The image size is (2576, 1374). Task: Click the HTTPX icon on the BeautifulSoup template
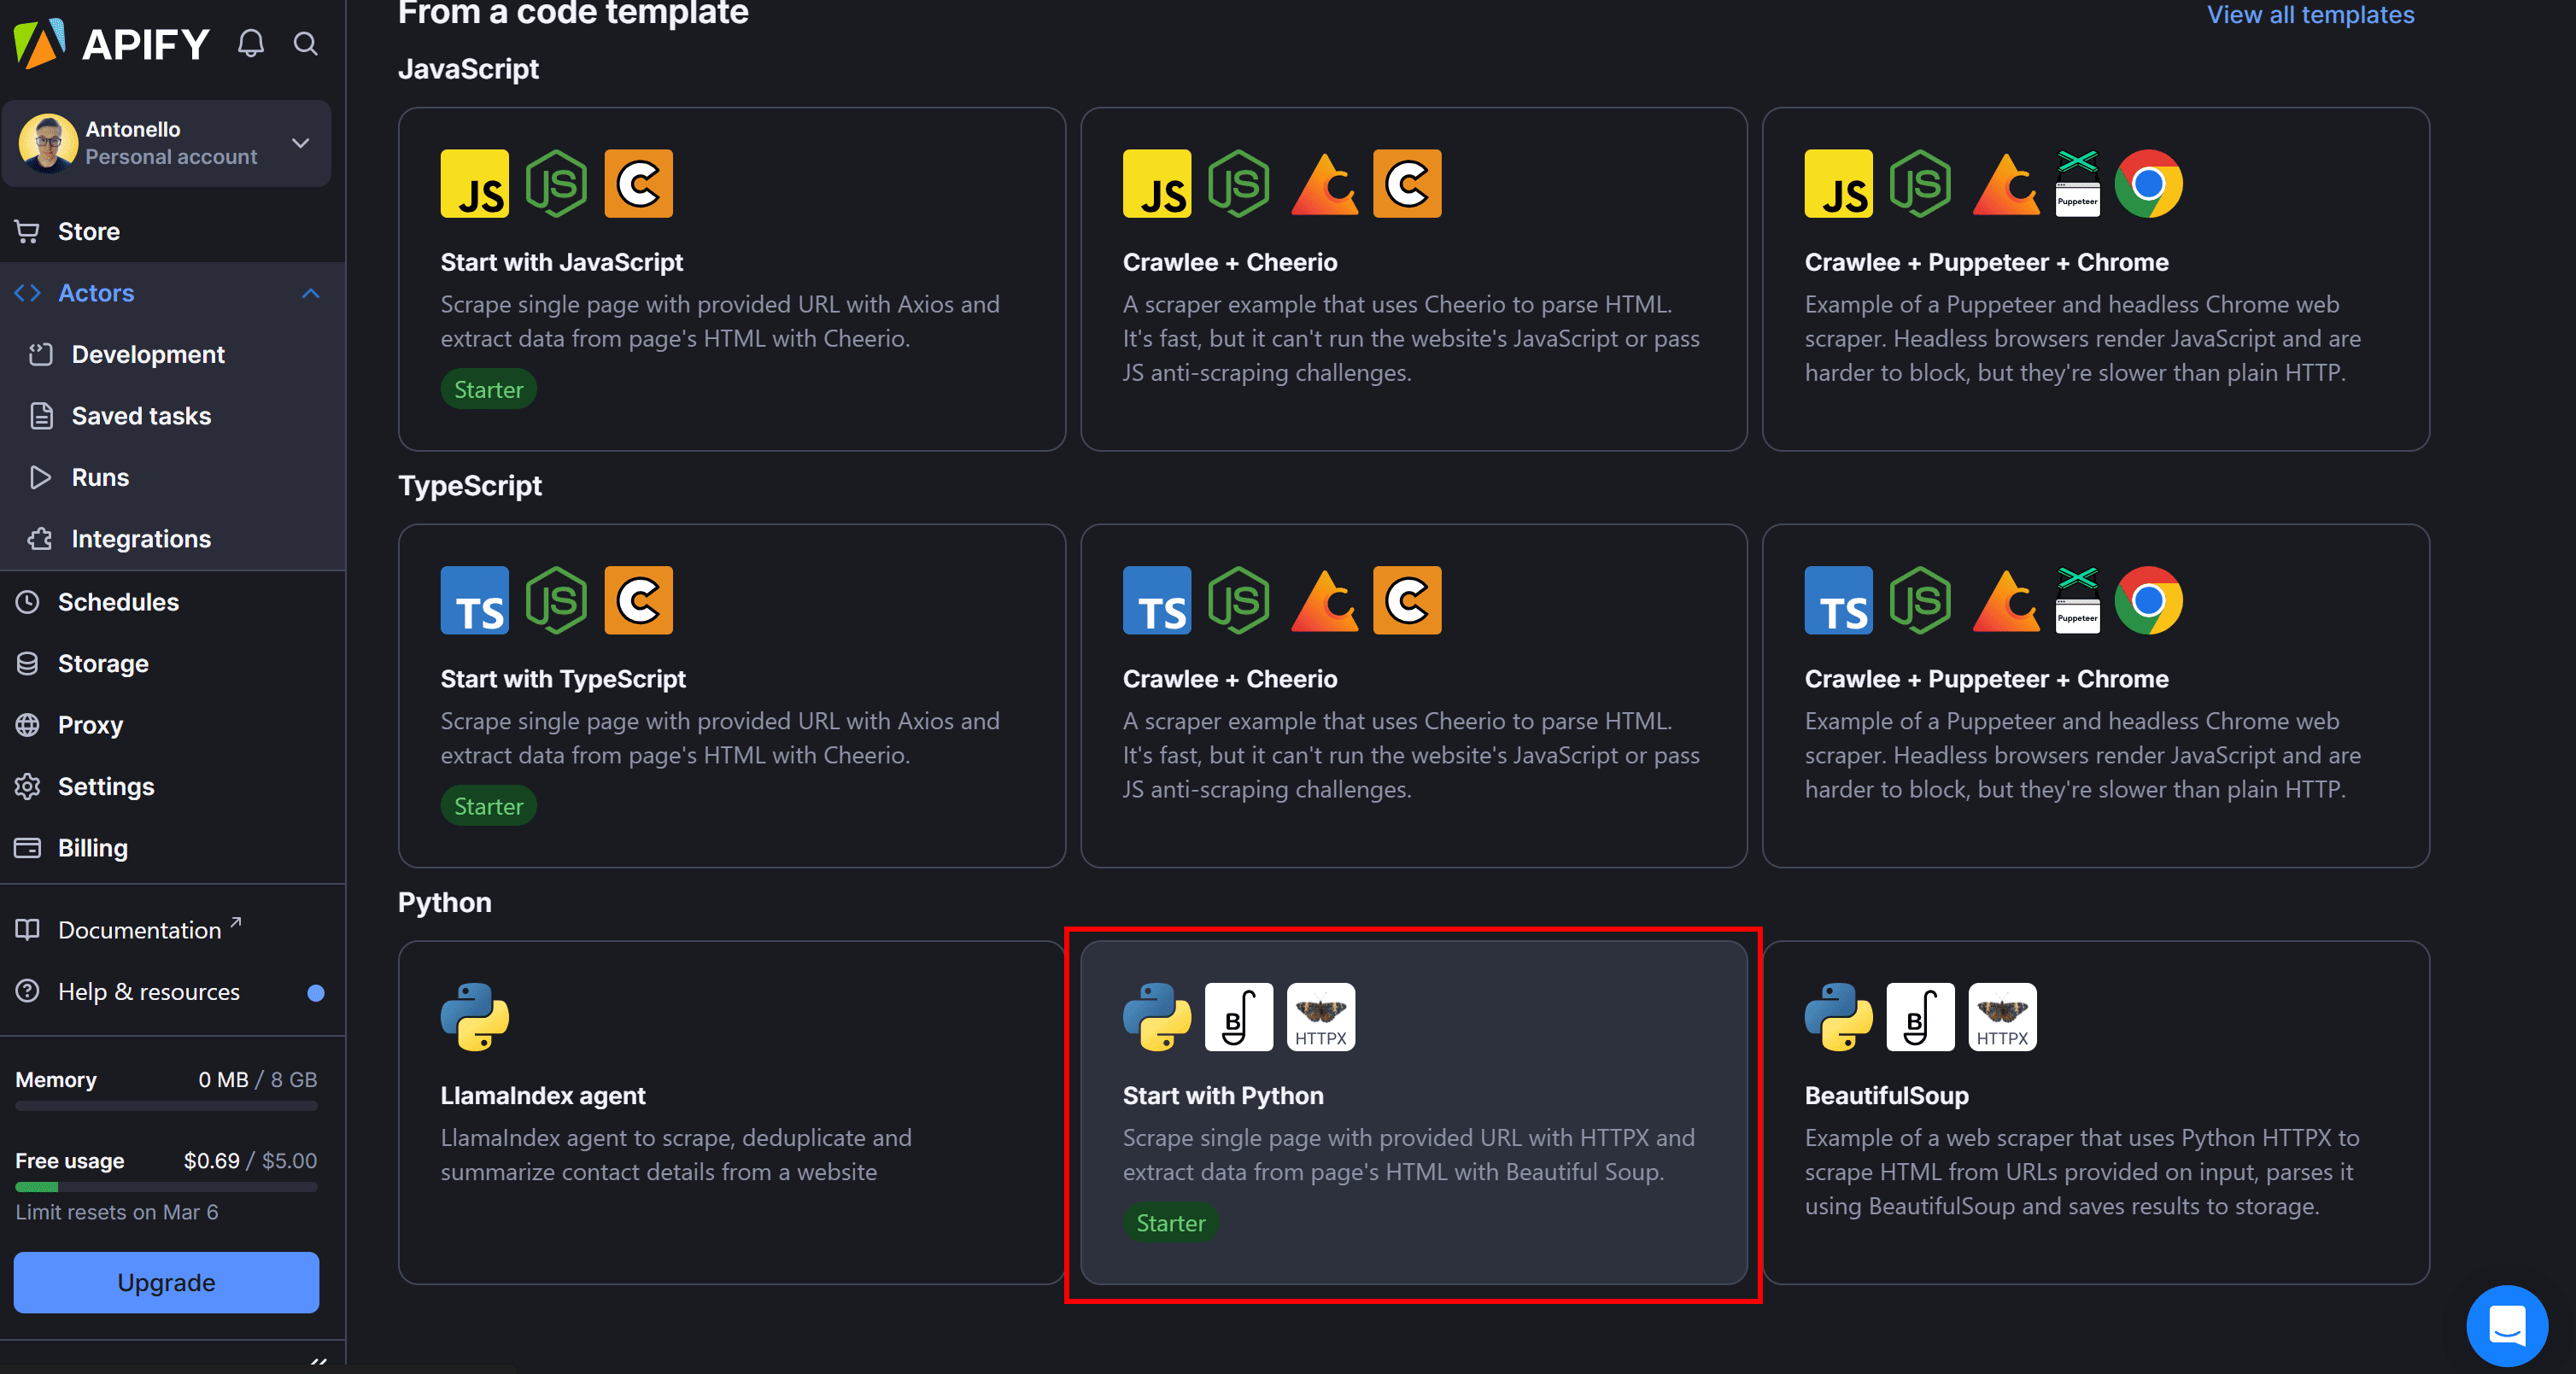(x=2002, y=1017)
